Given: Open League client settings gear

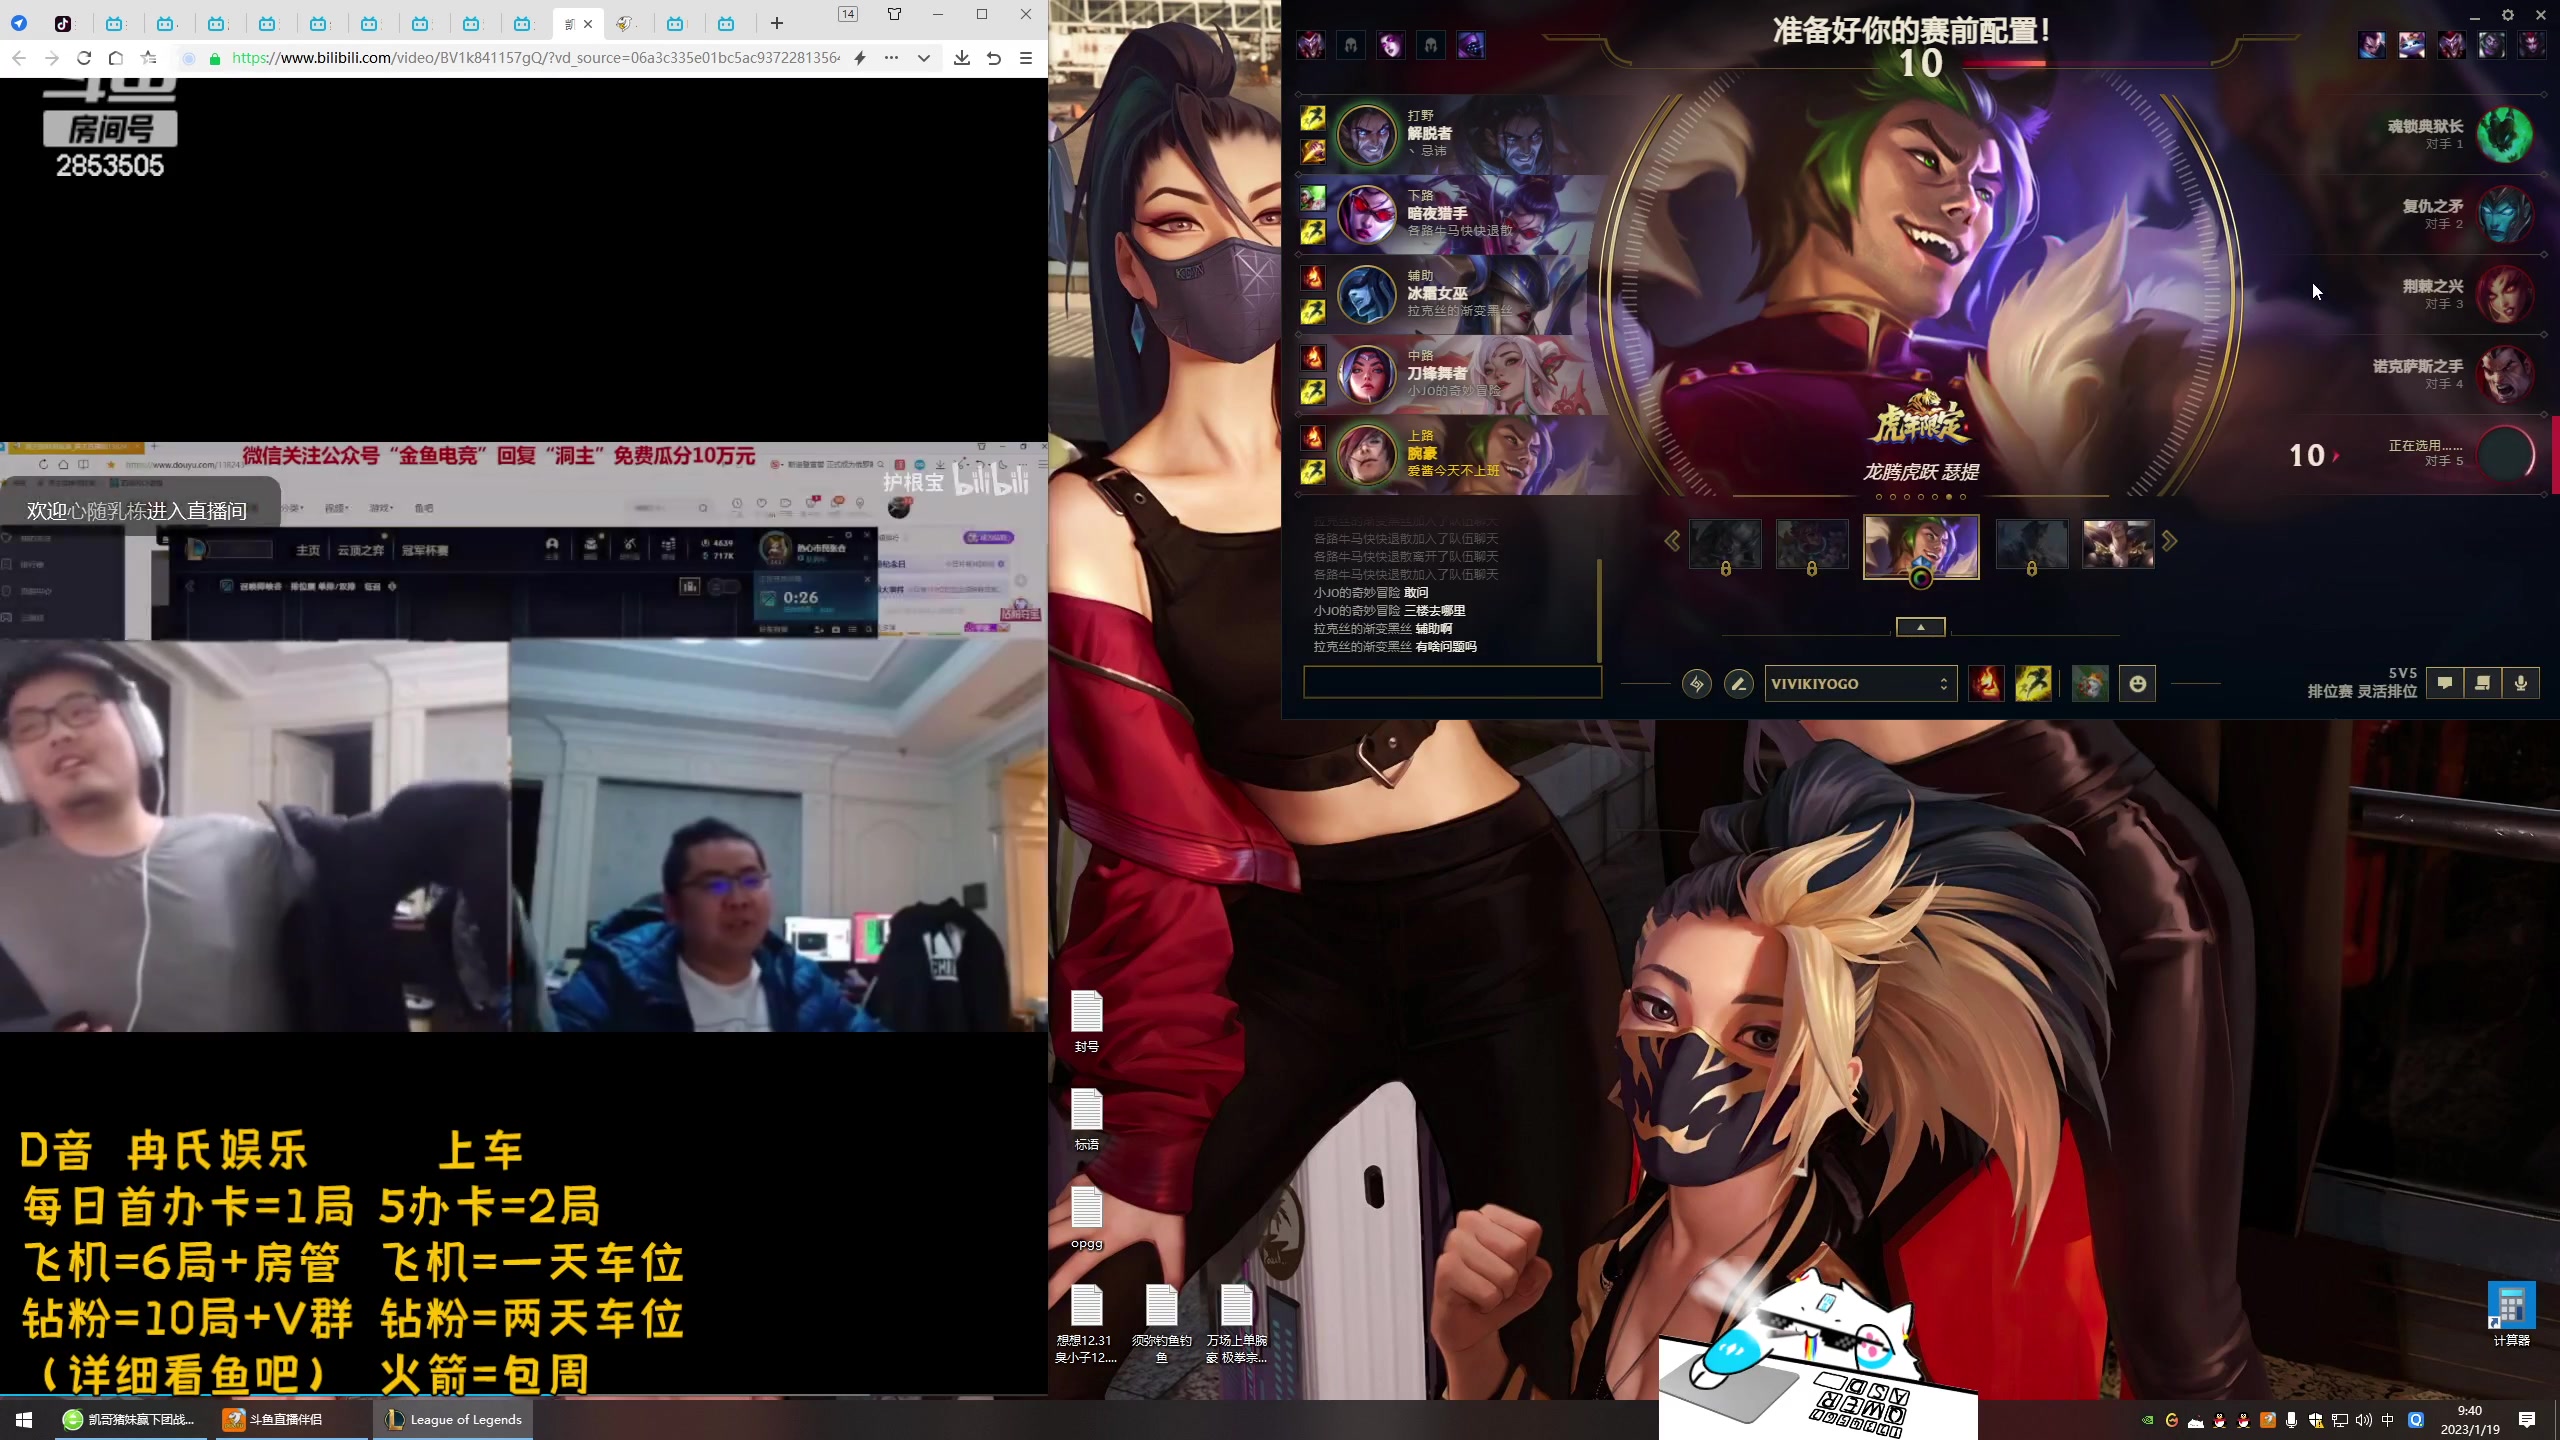Looking at the screenshot, I should (x=2508, y=15).
